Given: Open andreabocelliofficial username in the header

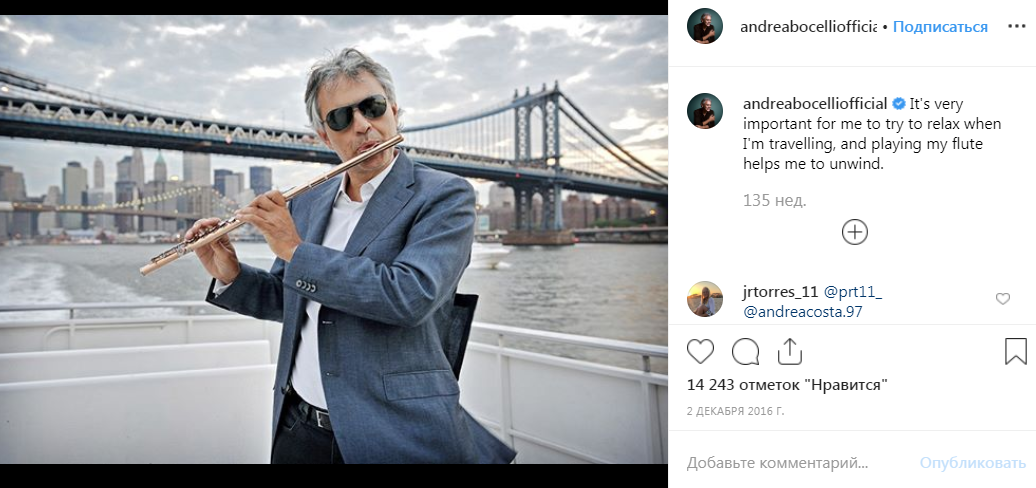Looking at the screenshot, I should click(x=808, y=27).
